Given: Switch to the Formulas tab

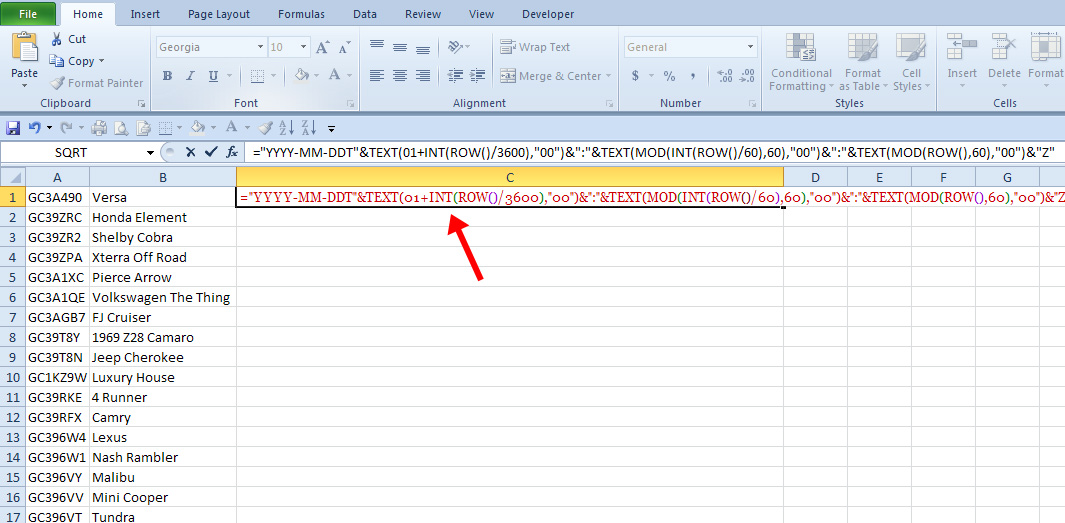Looking at the screenshot, I should pos(302,14).
